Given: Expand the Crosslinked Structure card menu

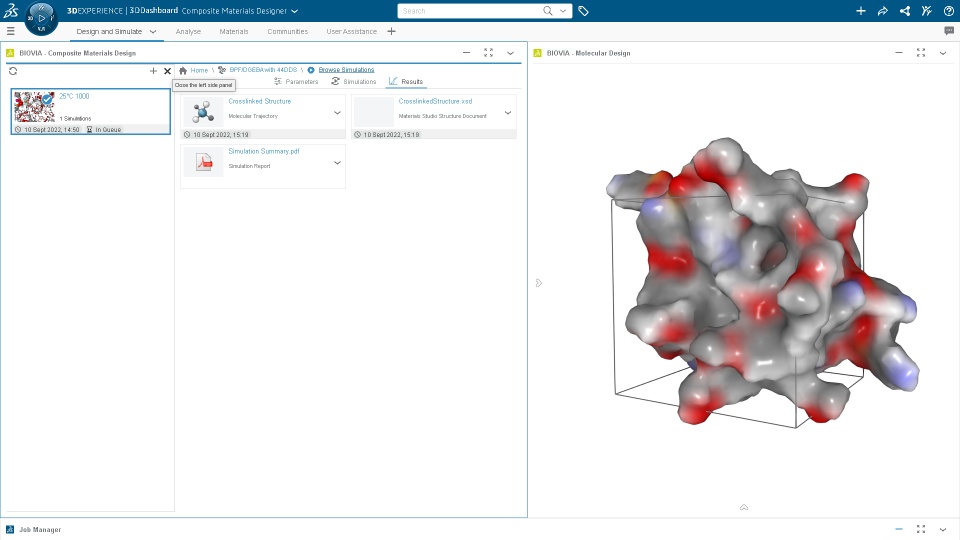Looking at the screenshot, I should coord(337,113).
